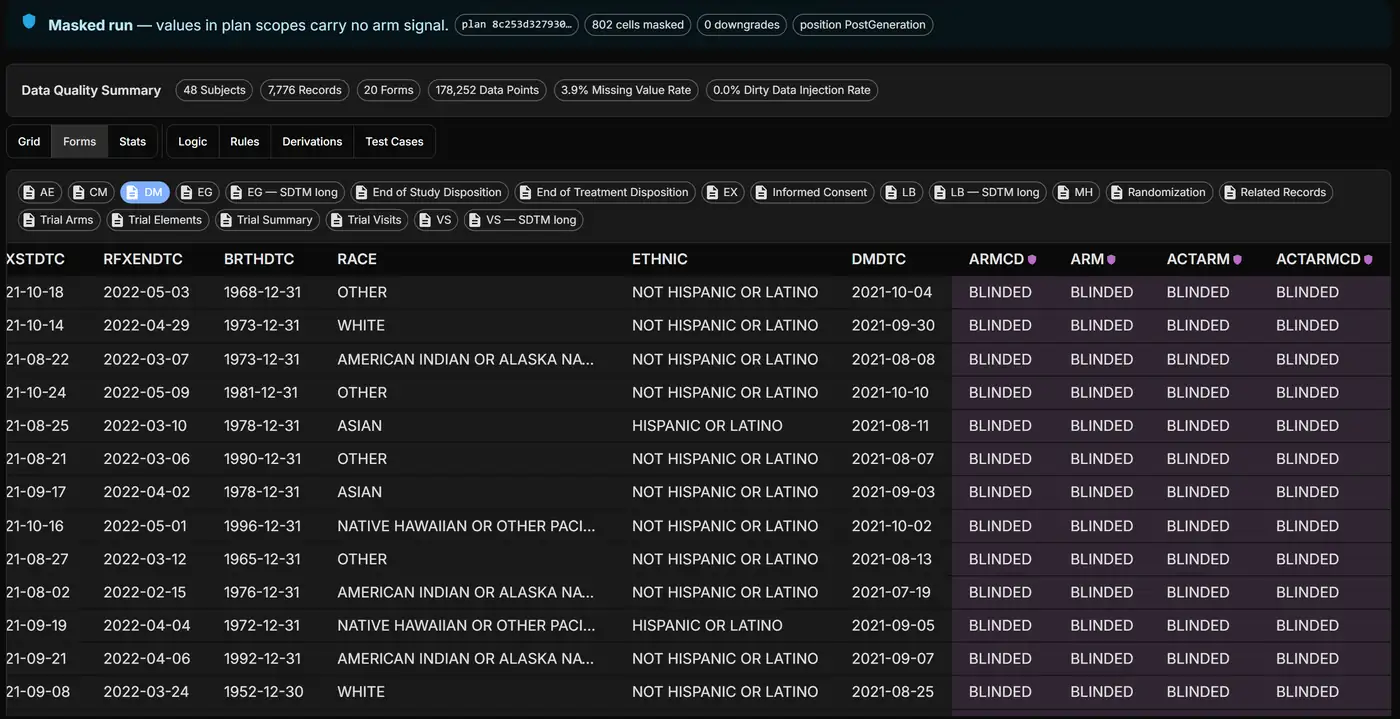Open the VS — SDTM long form
Image resolution: width=1400 pixels, height=719 pixels.
pos(524,220)
